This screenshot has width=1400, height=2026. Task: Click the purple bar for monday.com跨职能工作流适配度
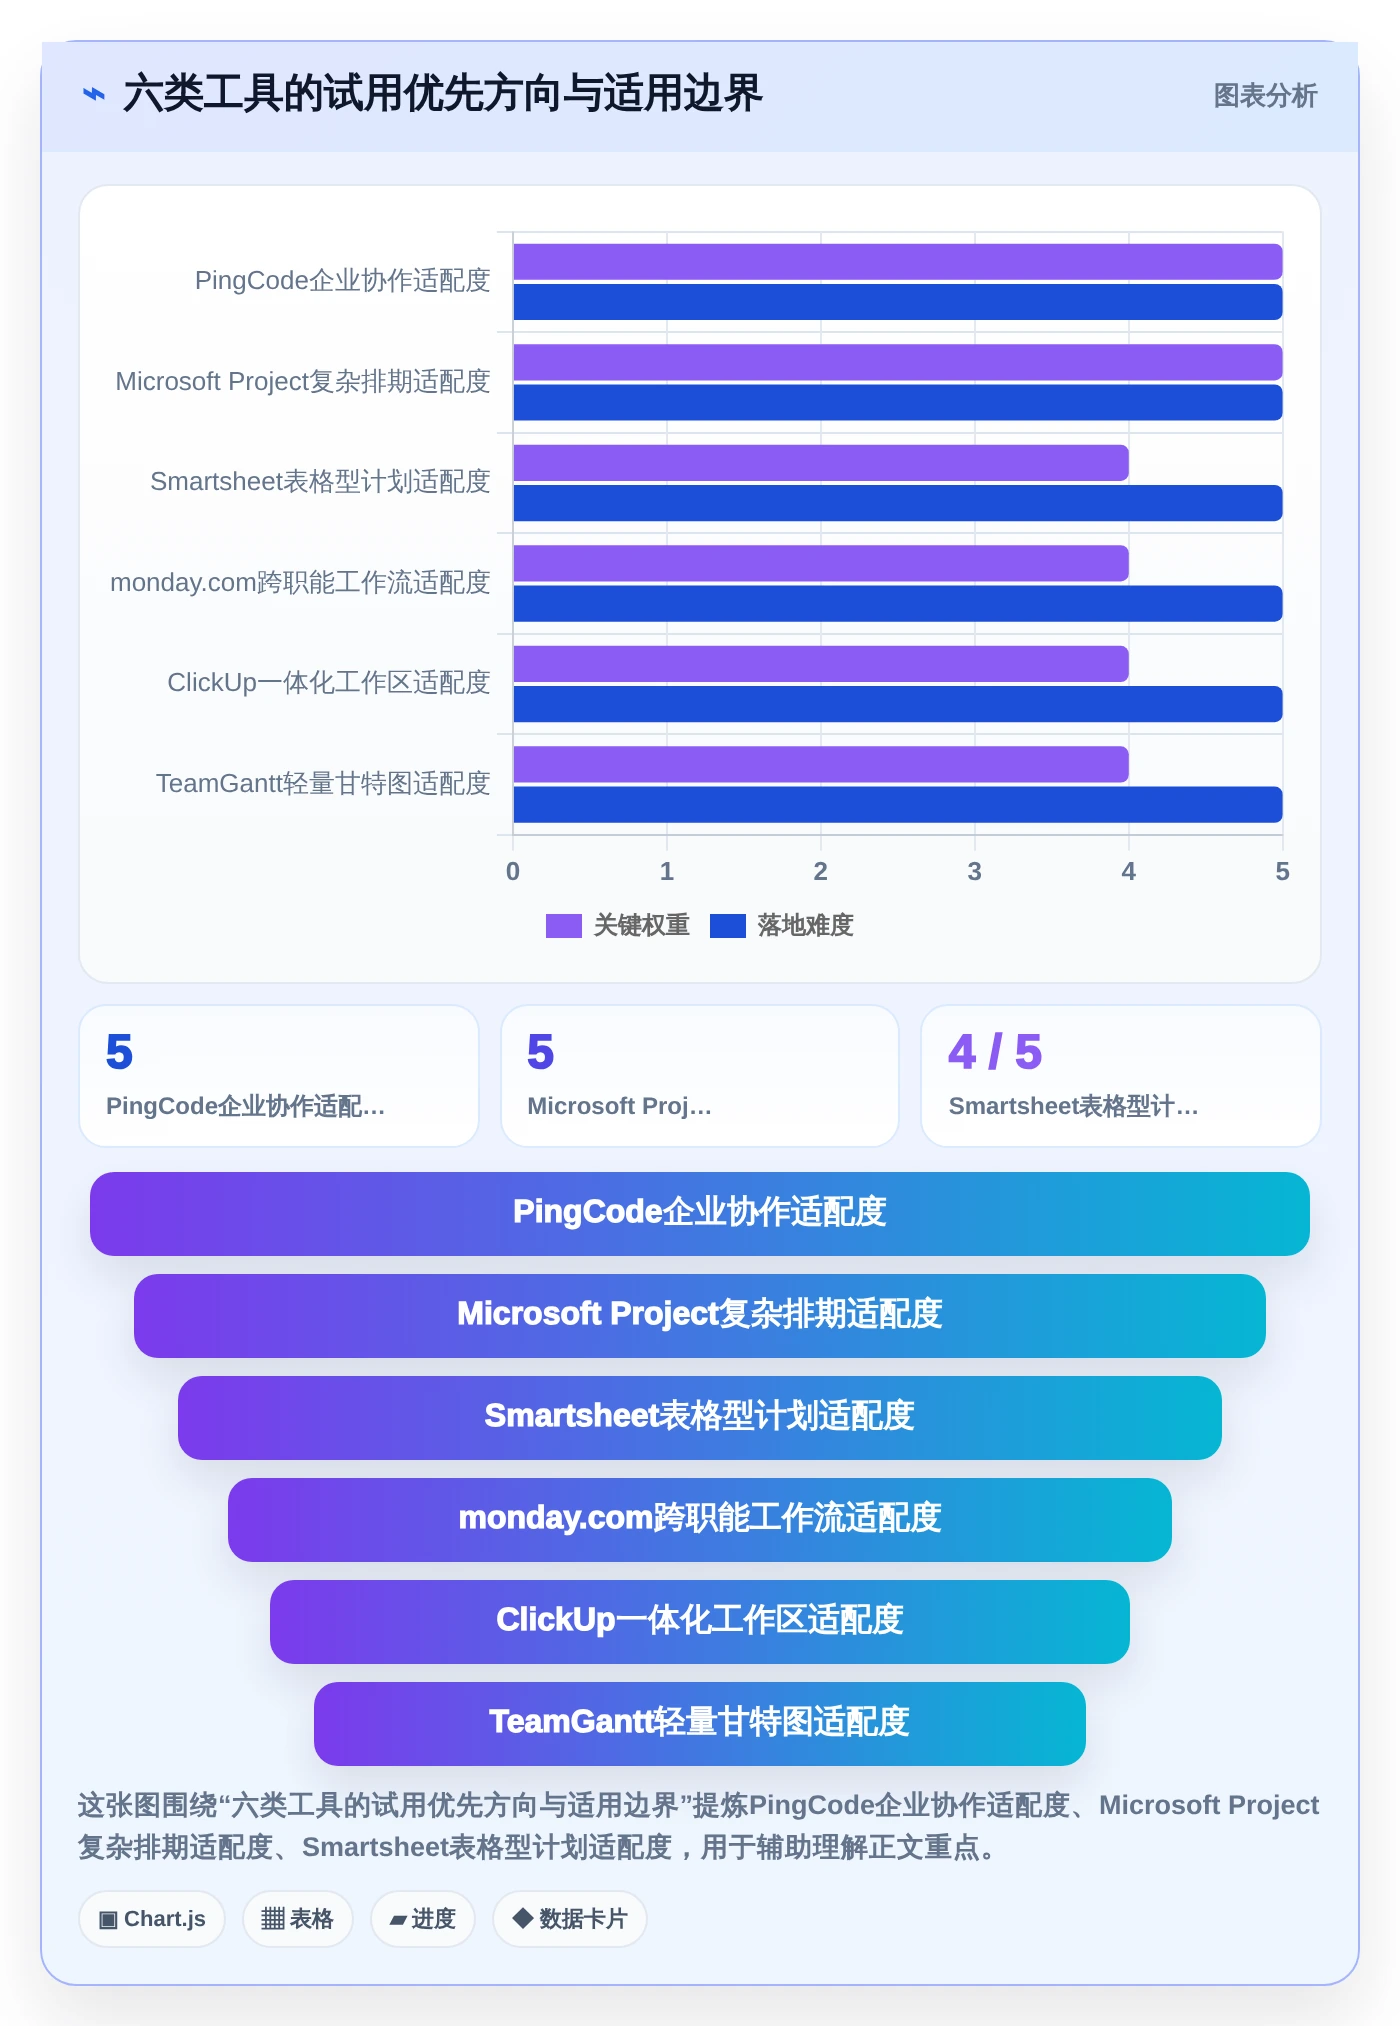click(x=821, y=563)
